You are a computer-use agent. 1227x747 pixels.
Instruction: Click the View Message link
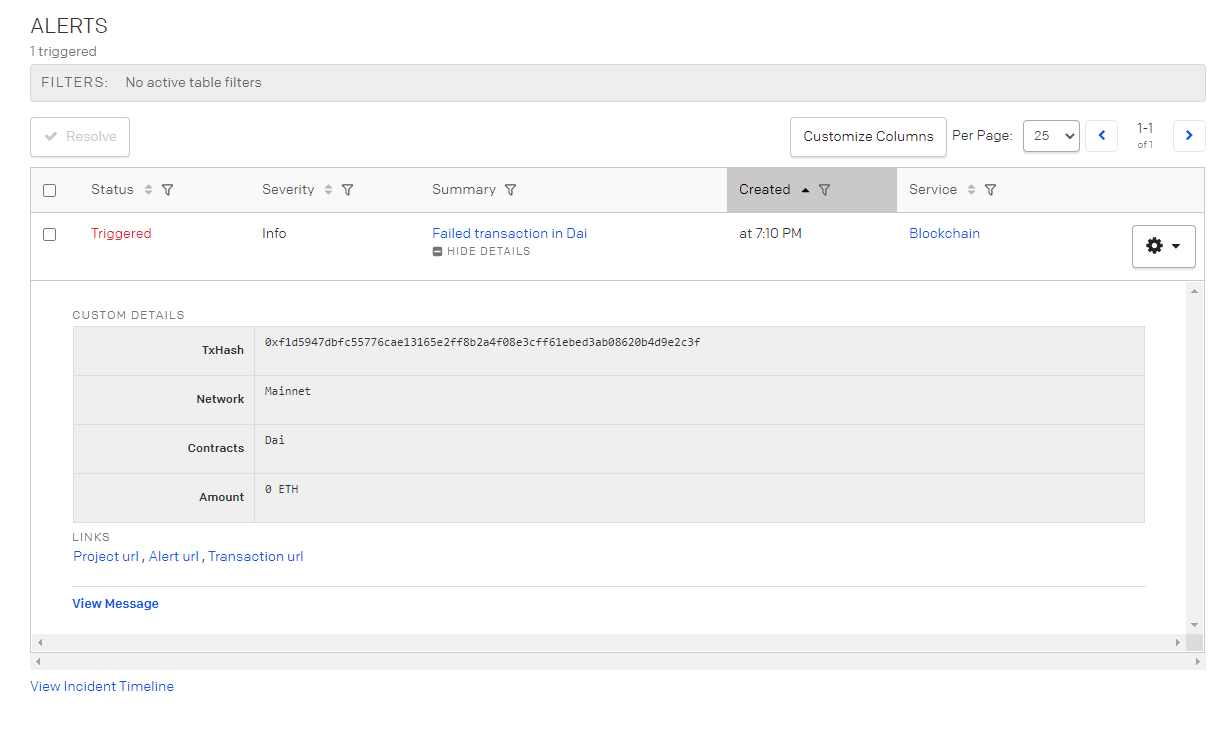pyautogui.click(x=115, y=604)
